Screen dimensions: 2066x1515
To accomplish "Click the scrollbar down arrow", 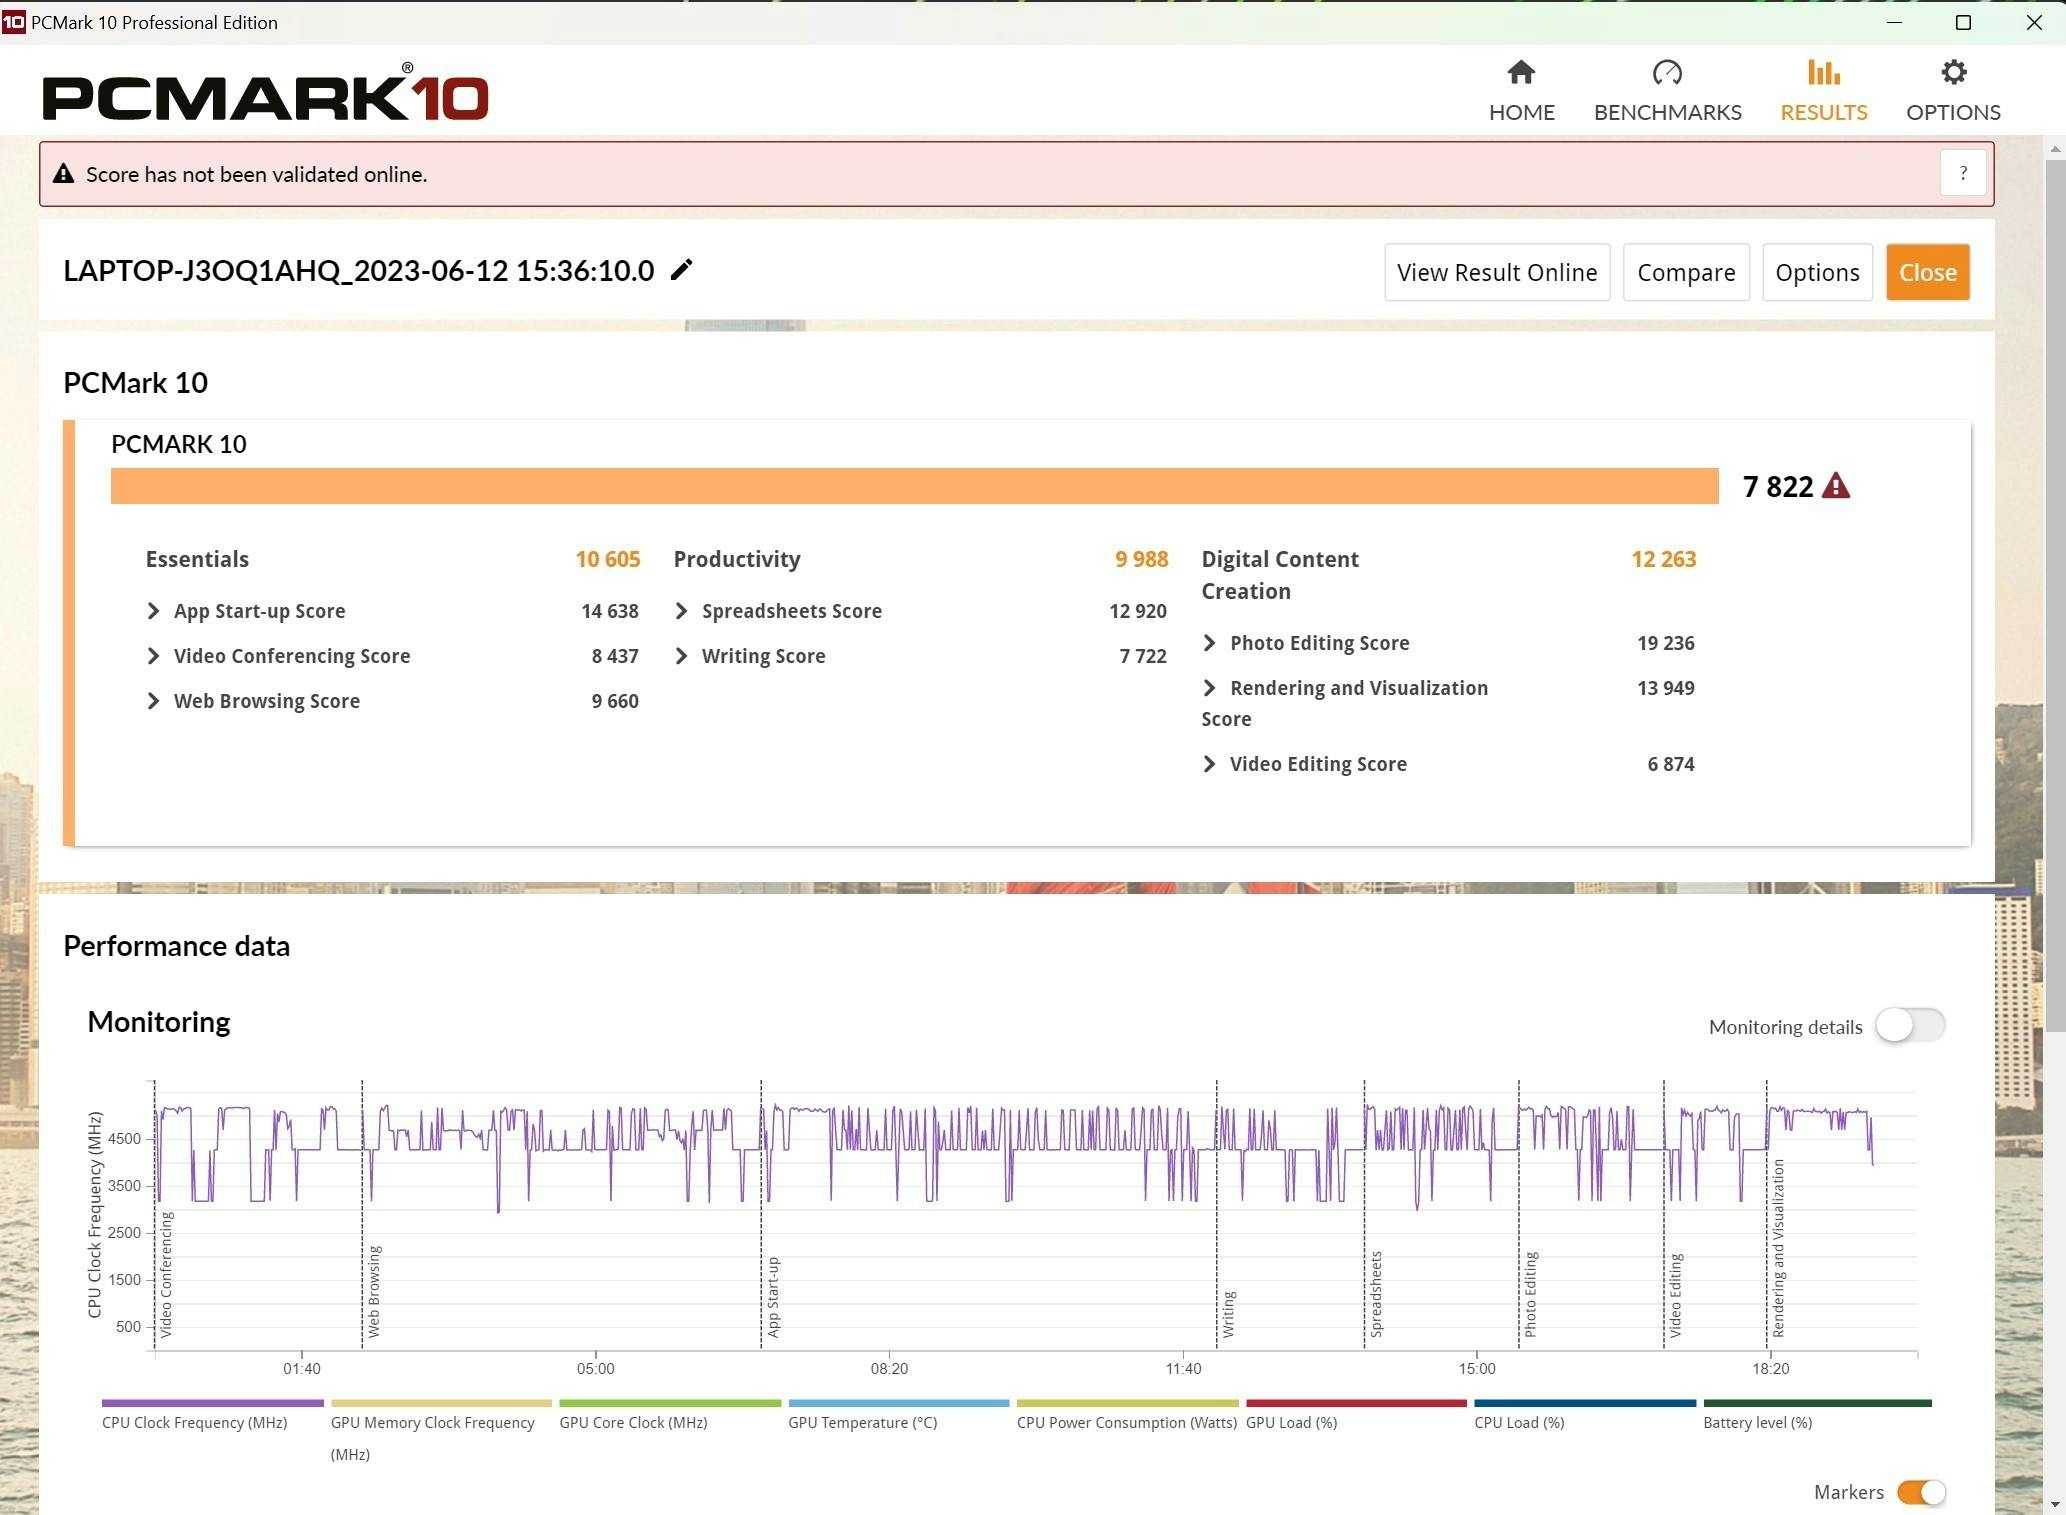I will pos(2055,1504).
